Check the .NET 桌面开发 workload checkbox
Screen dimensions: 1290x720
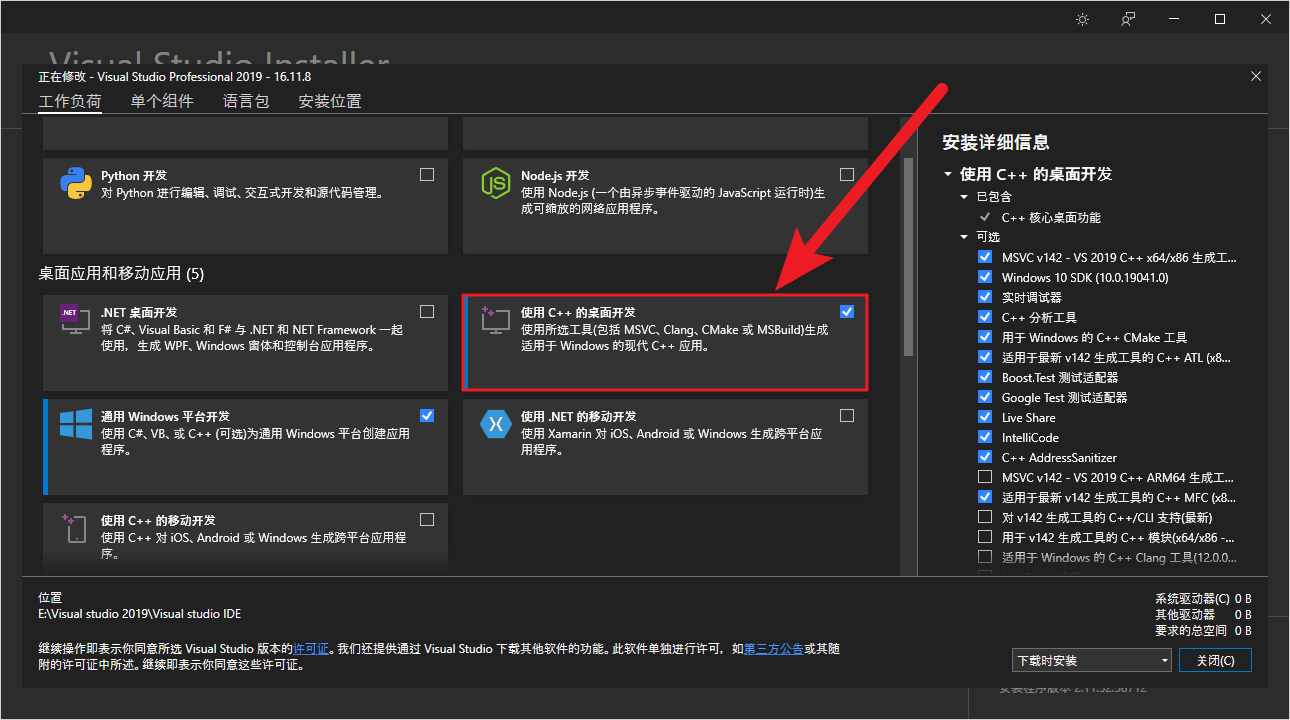427,311
